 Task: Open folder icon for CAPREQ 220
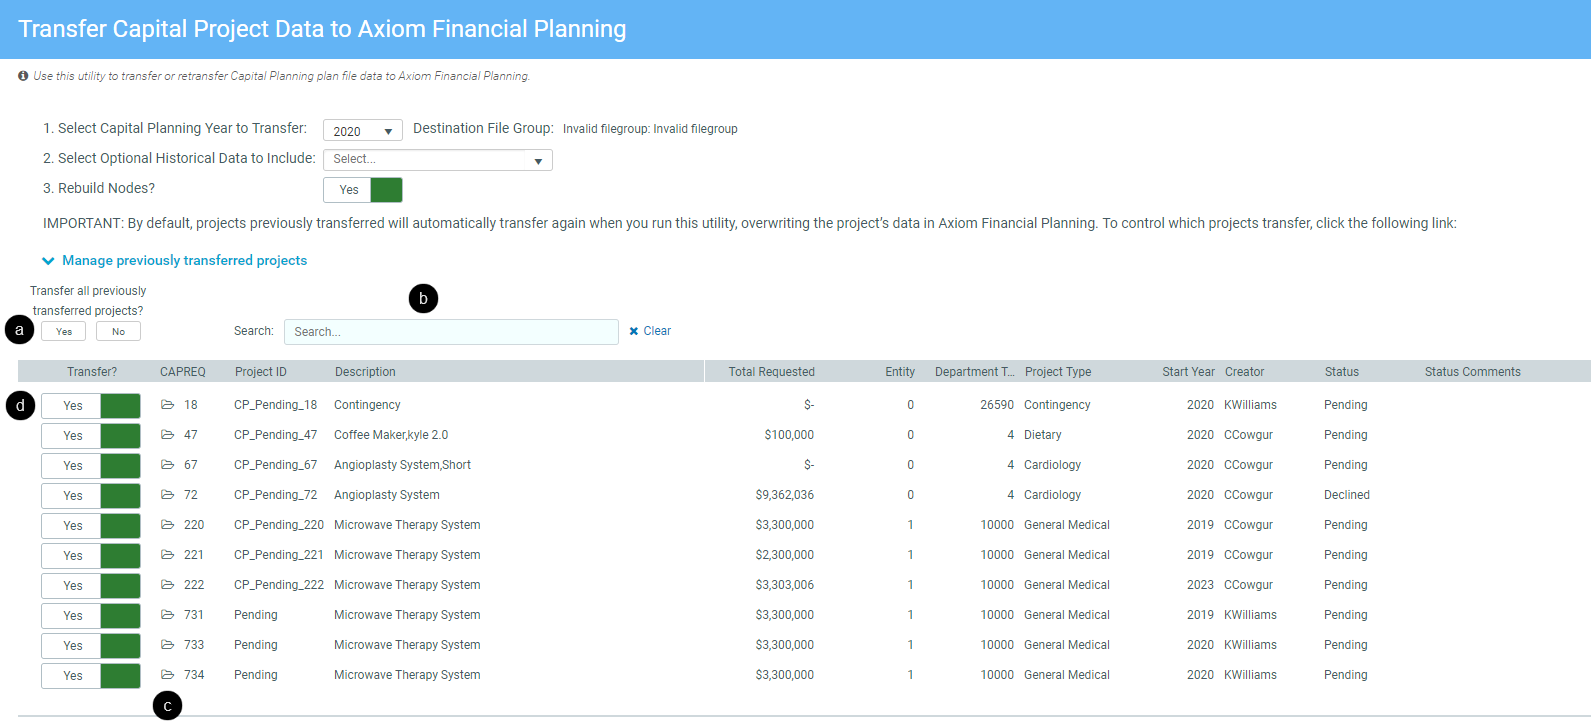(x=168, y=525)
